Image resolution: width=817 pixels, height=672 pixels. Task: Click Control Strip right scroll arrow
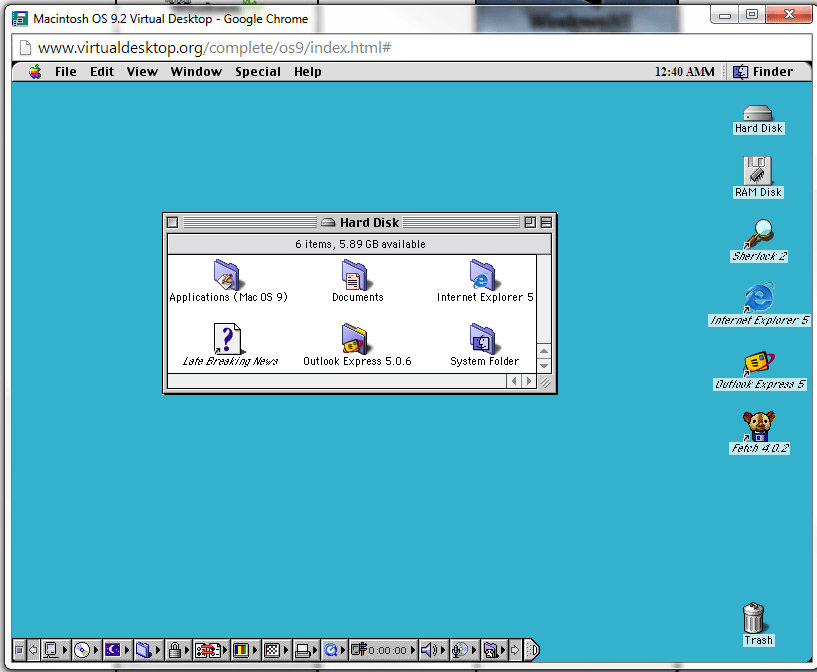(515, 650)
